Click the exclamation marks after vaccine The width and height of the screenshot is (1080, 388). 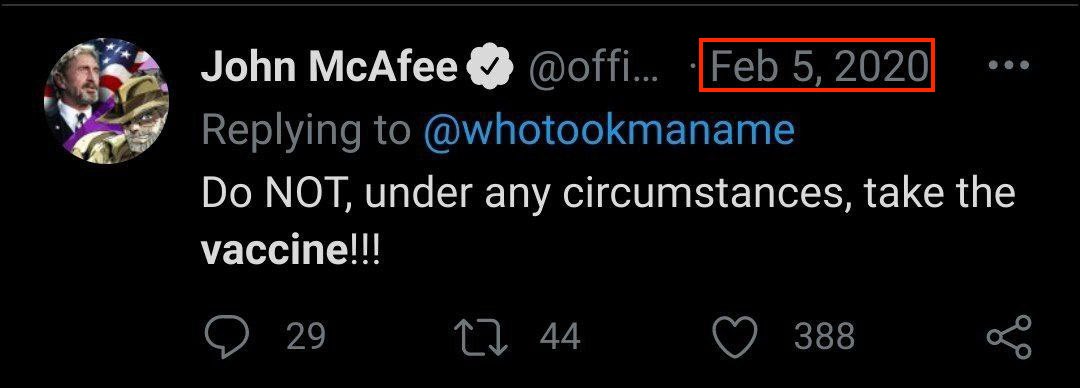click(362, 252)
